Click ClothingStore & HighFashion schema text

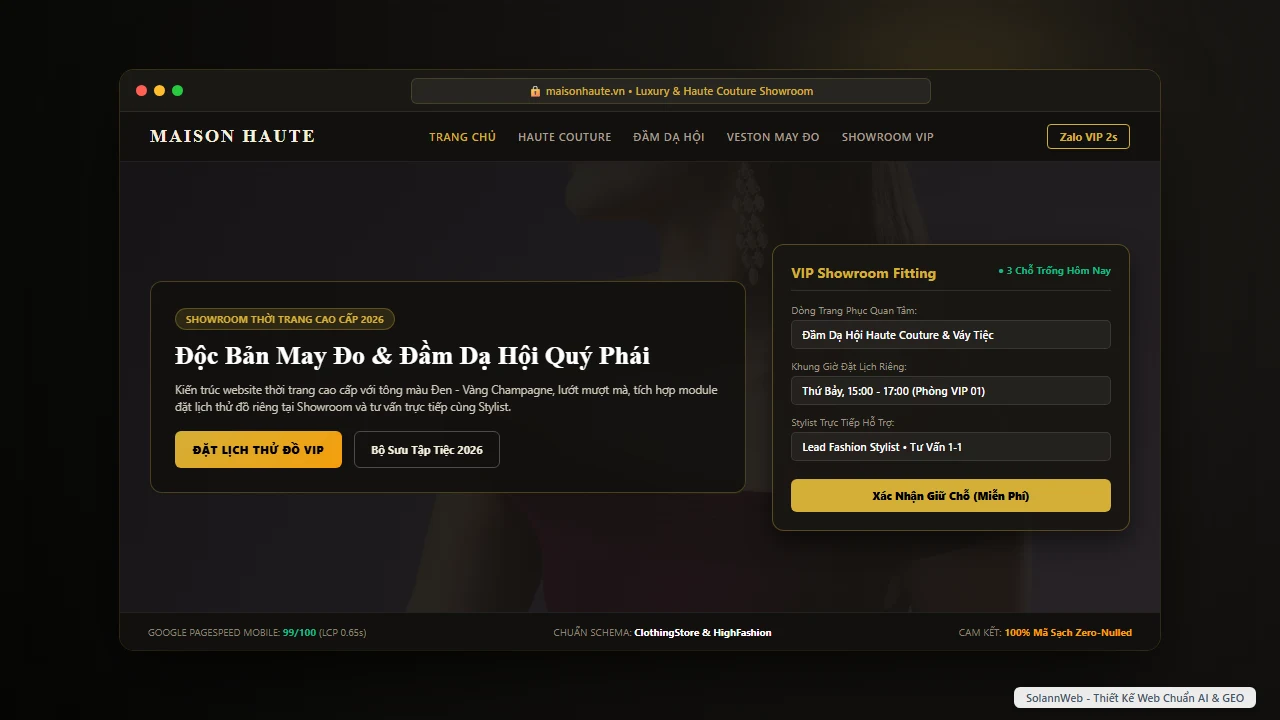point(703,633)
